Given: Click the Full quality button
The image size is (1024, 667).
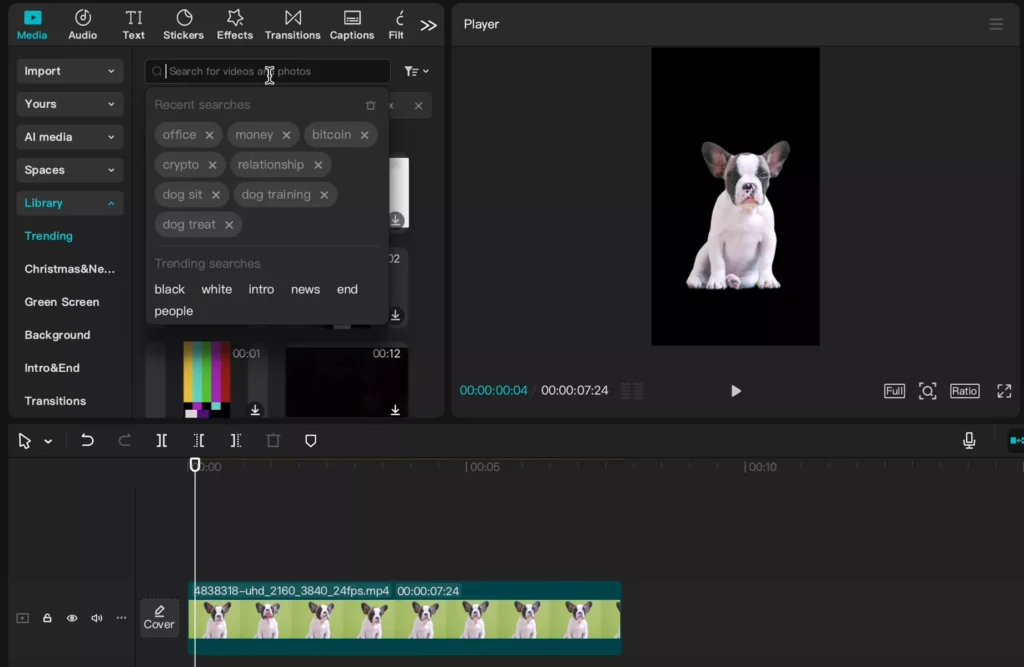Looking at the screenshot, I should pos(894,391).
